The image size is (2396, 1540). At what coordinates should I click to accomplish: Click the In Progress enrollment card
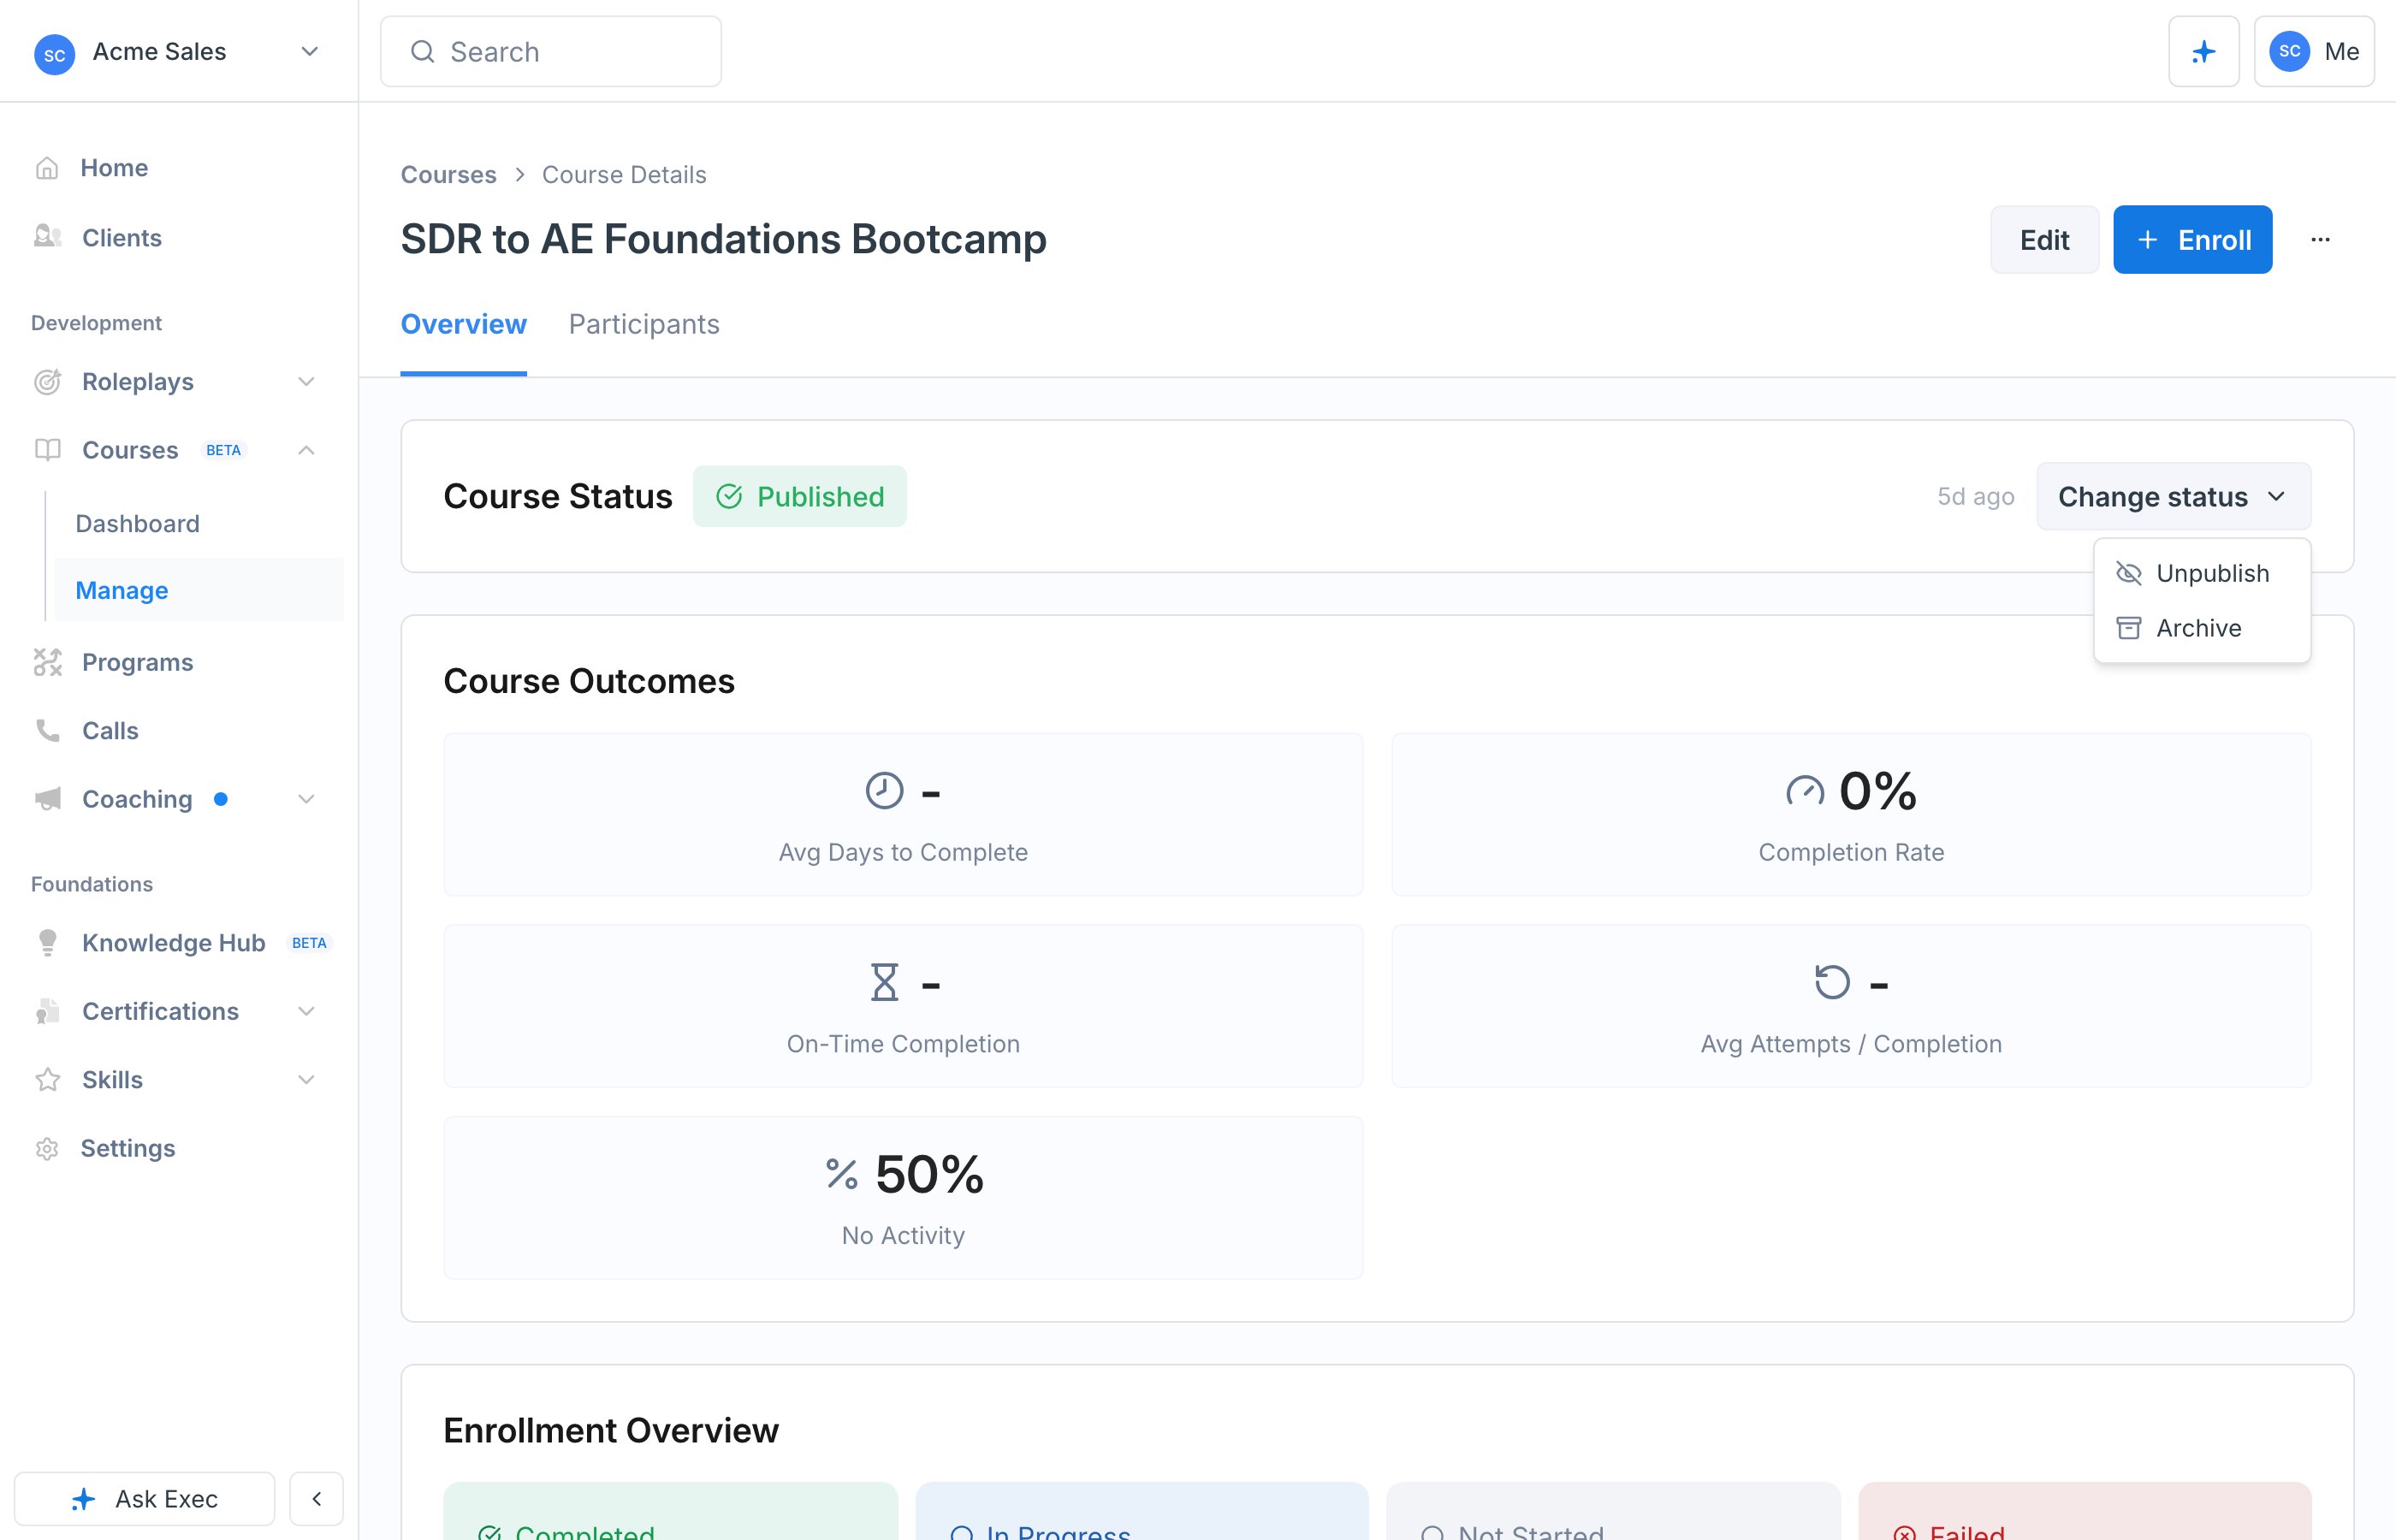click(x=1142, y=1511)
